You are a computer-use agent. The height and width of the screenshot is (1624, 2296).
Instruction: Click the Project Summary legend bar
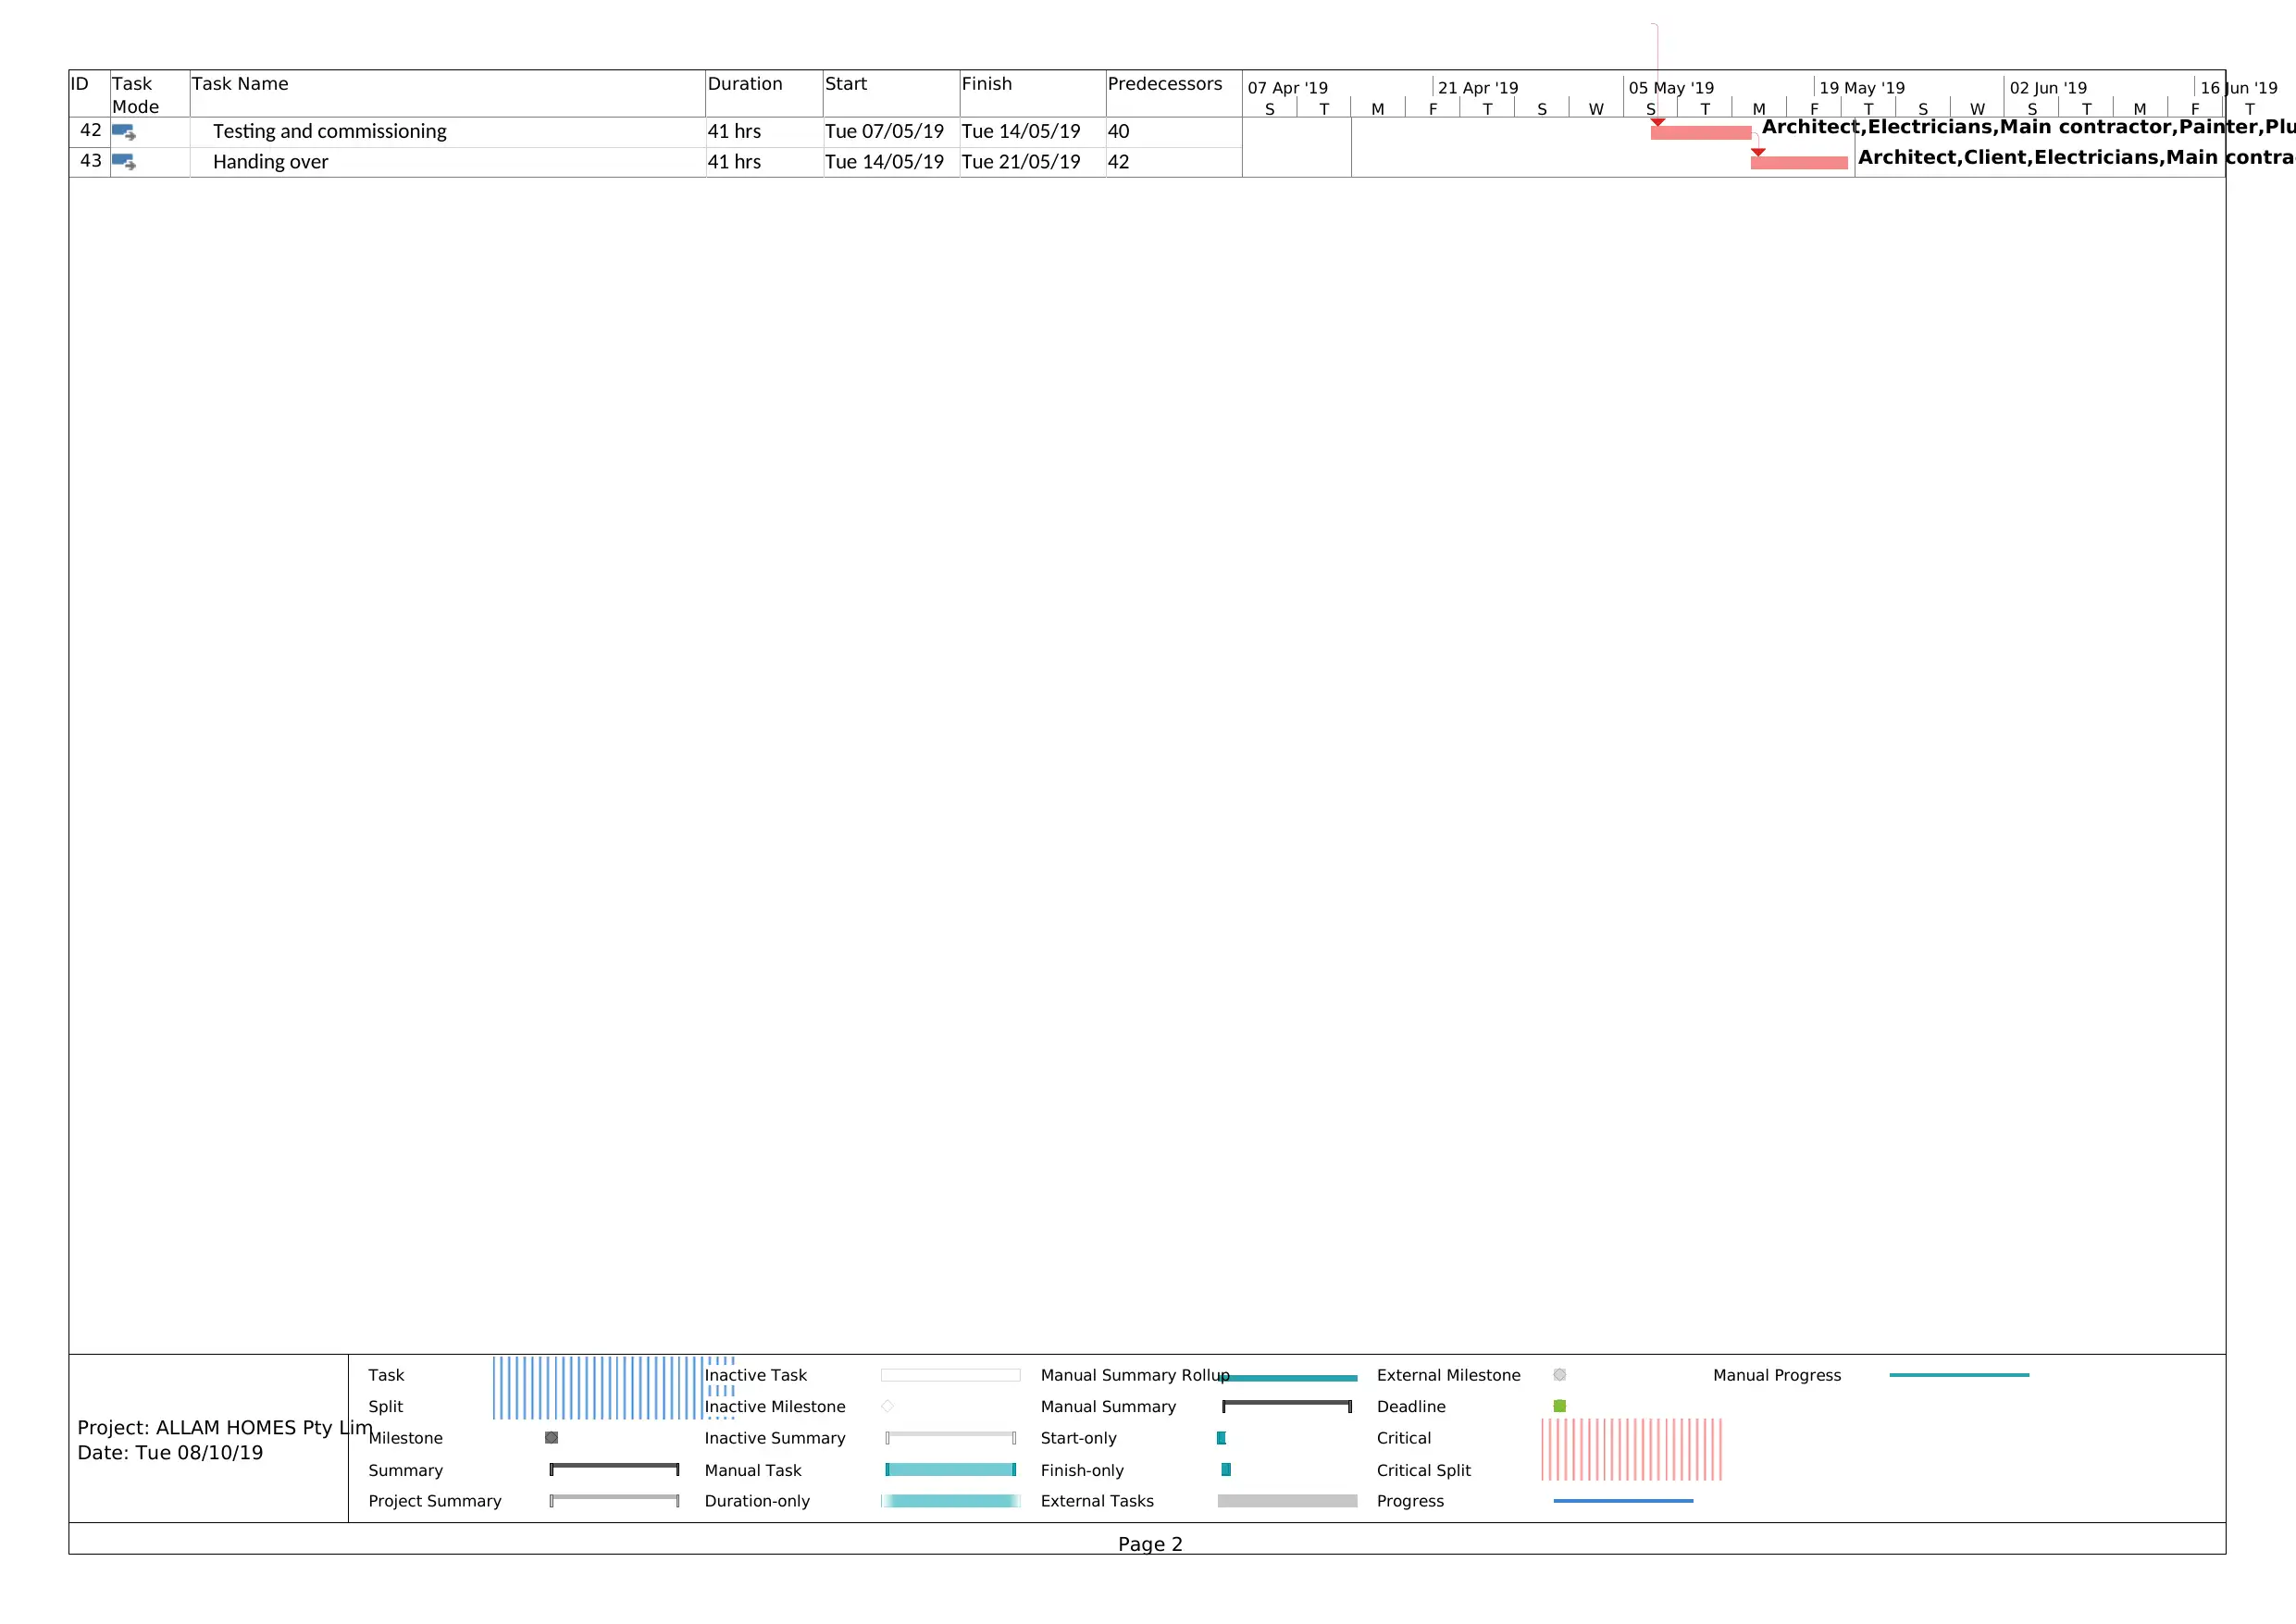614,1500
